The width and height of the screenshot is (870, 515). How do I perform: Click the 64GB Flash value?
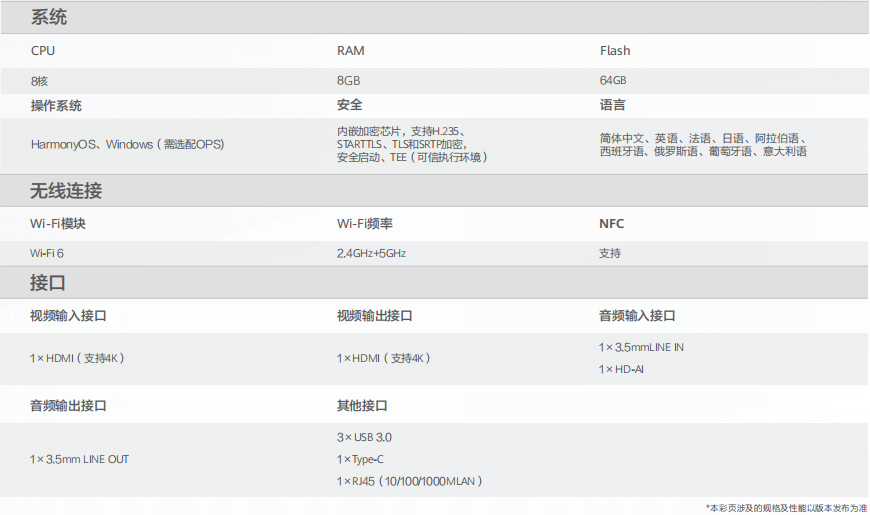click(x=613, y=80)
